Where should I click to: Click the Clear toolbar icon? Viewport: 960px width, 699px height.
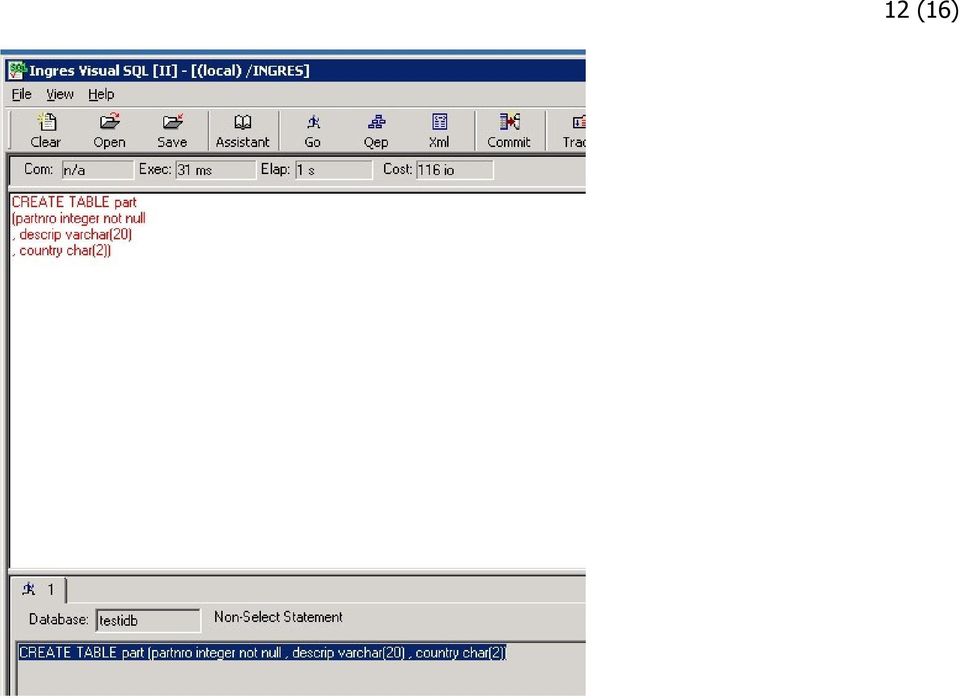(46, 130)
